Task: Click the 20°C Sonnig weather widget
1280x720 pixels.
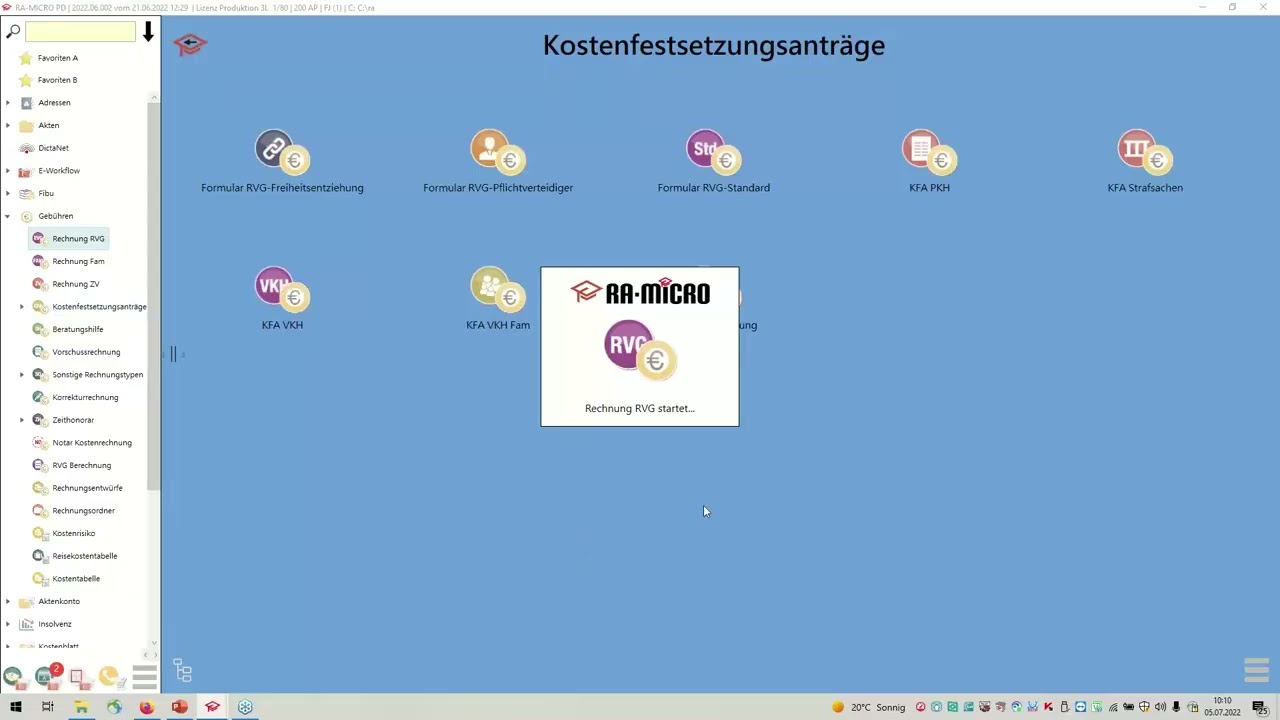Action: [868, 707]
